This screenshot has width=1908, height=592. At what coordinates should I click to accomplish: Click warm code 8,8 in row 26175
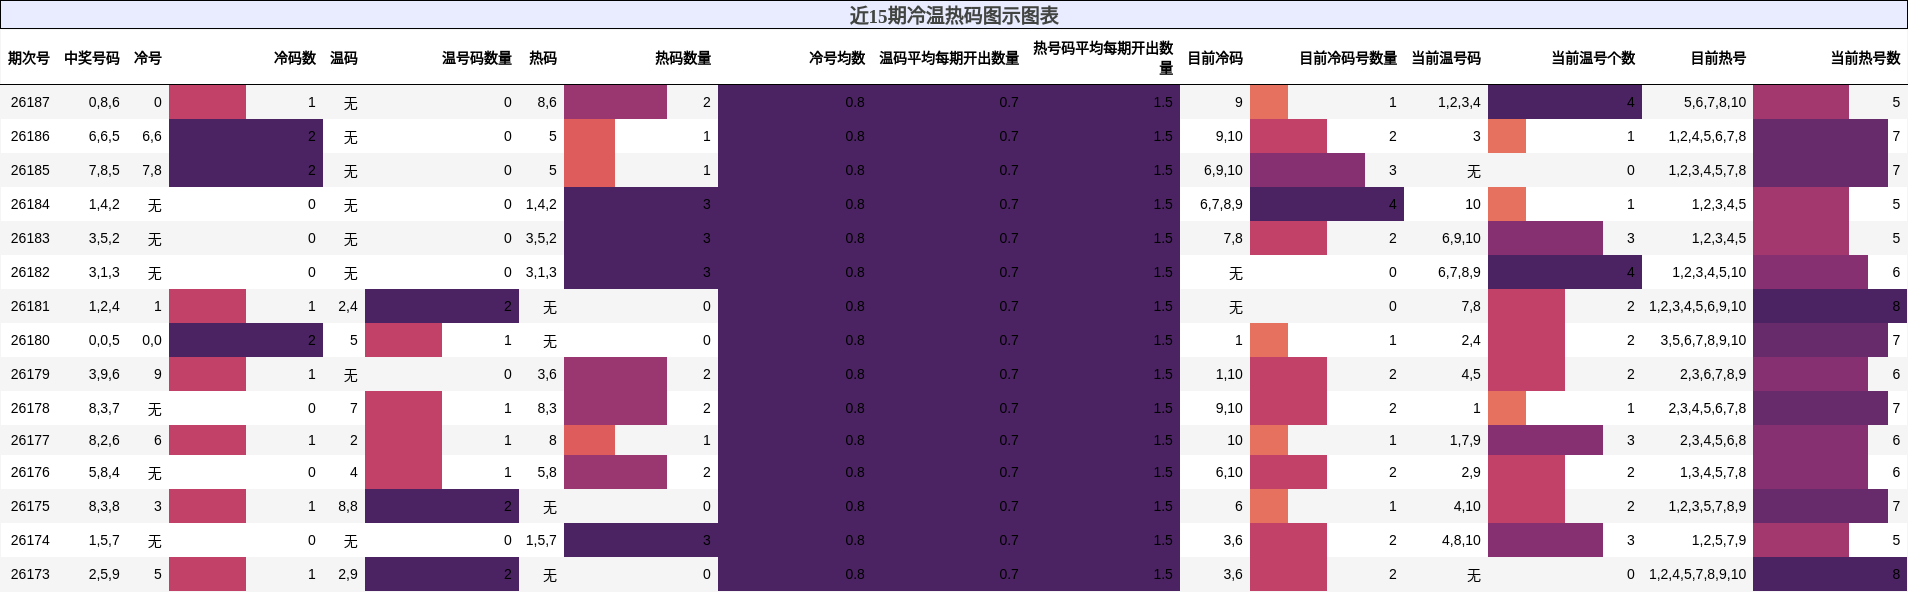(347, 506)
